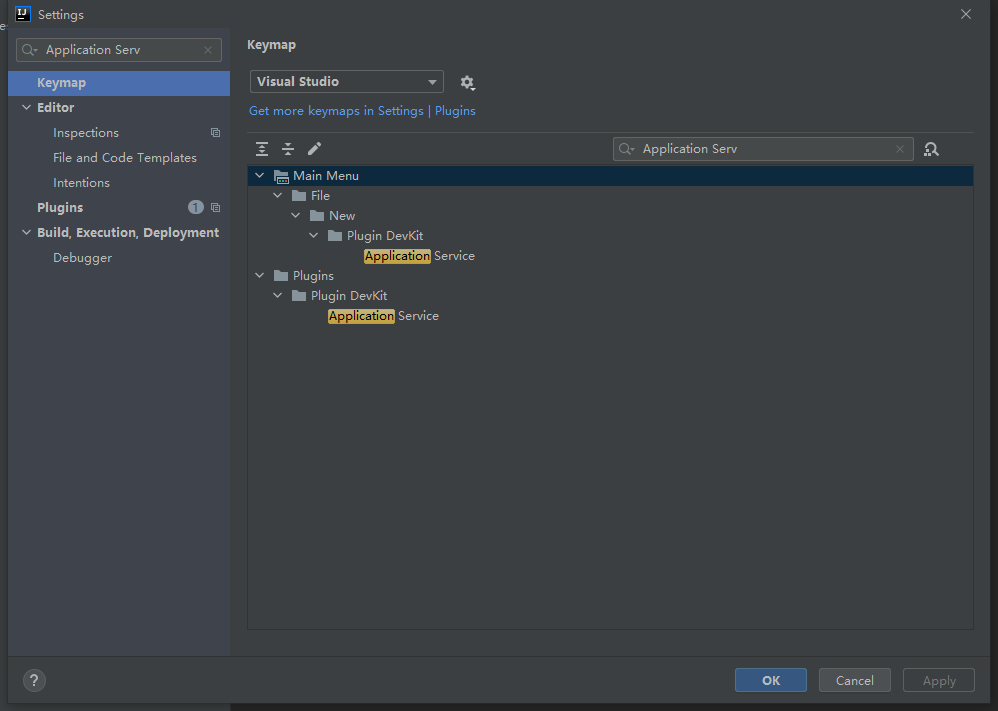Collapse the New tree node
Image resolution: width=998 pixels, height=711 pixels.
[x=295, y=216]
